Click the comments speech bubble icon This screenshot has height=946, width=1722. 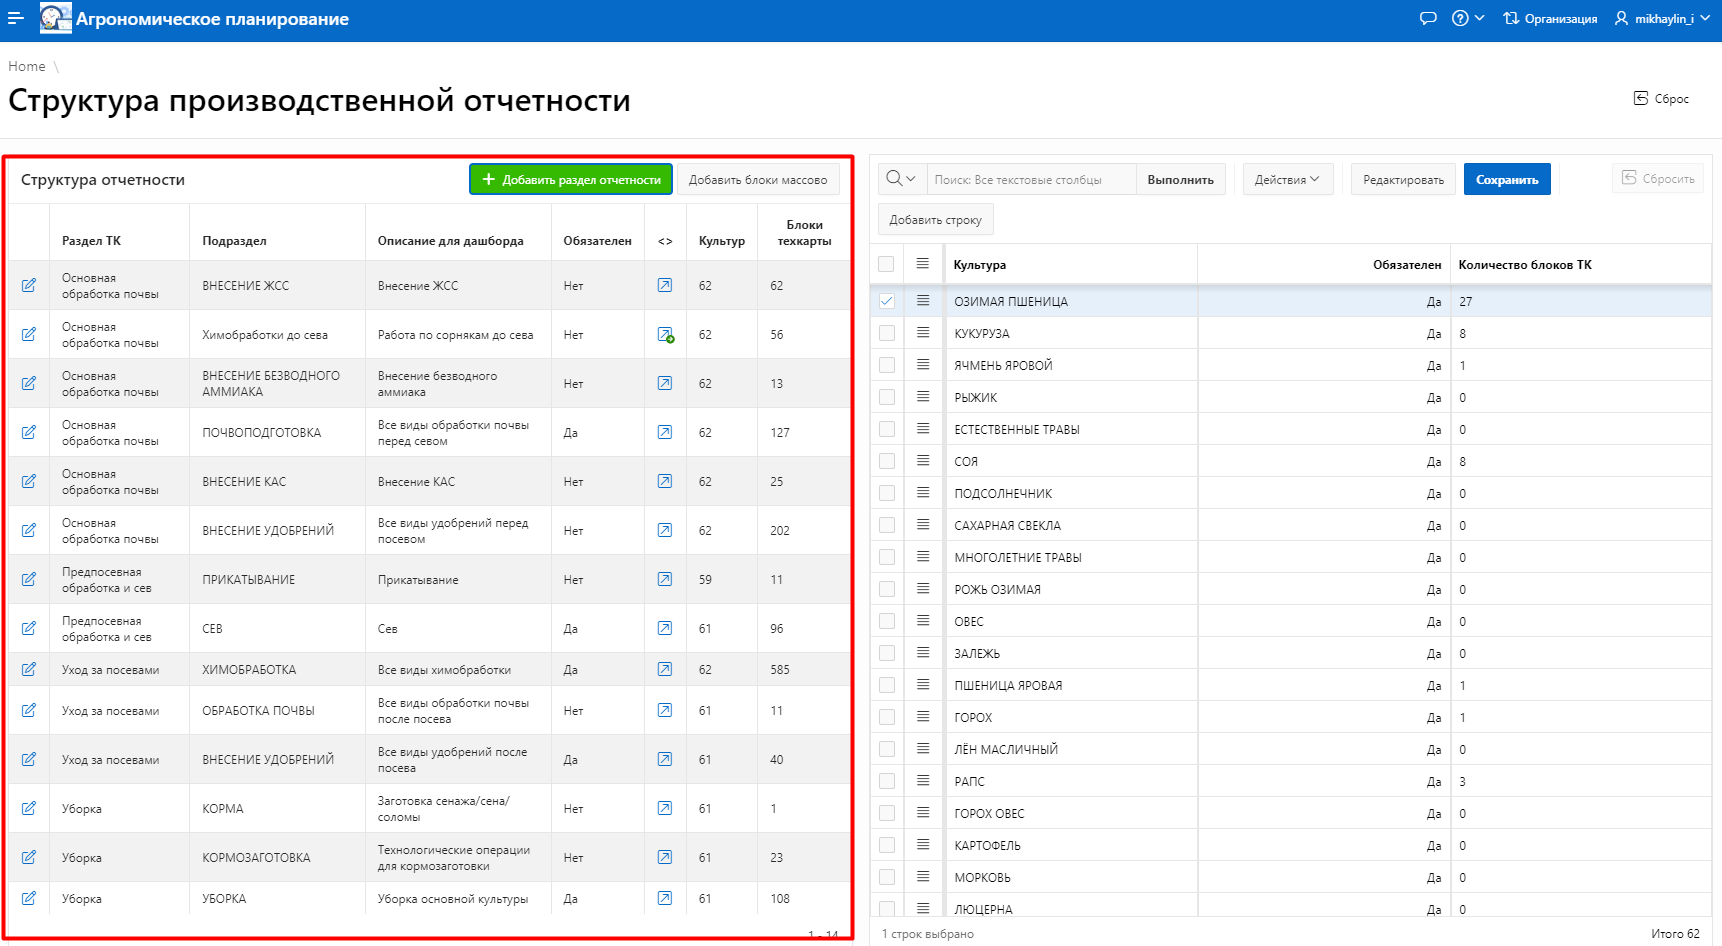(1428, 18)
